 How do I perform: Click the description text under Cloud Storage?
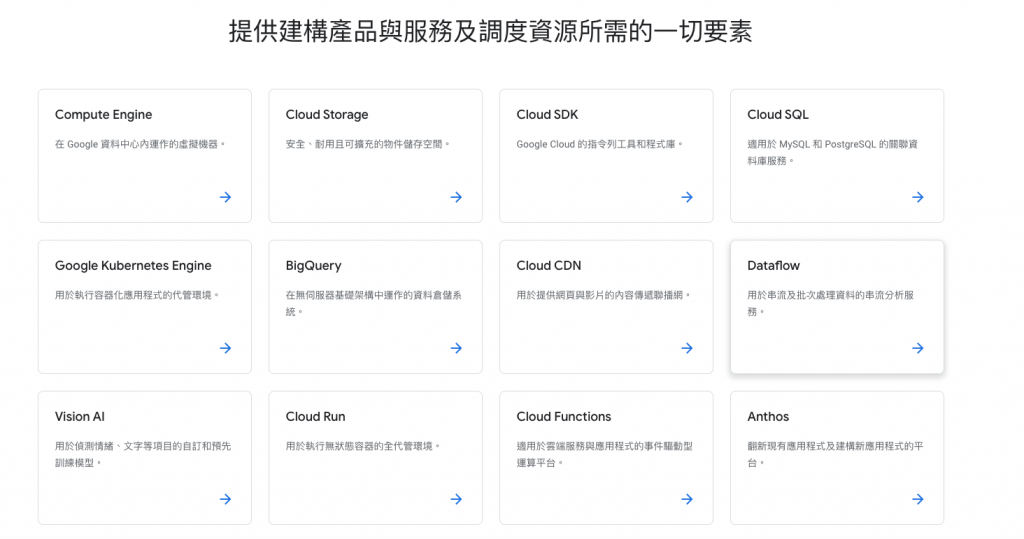368,144
